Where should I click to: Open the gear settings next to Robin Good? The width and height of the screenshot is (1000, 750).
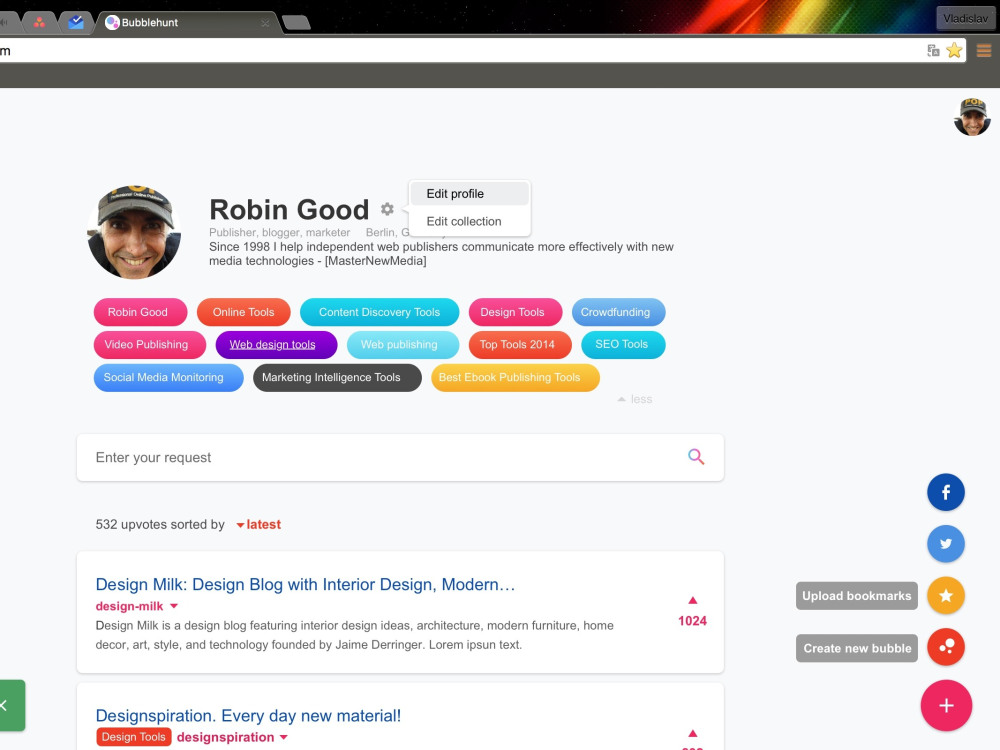(387, 209)
